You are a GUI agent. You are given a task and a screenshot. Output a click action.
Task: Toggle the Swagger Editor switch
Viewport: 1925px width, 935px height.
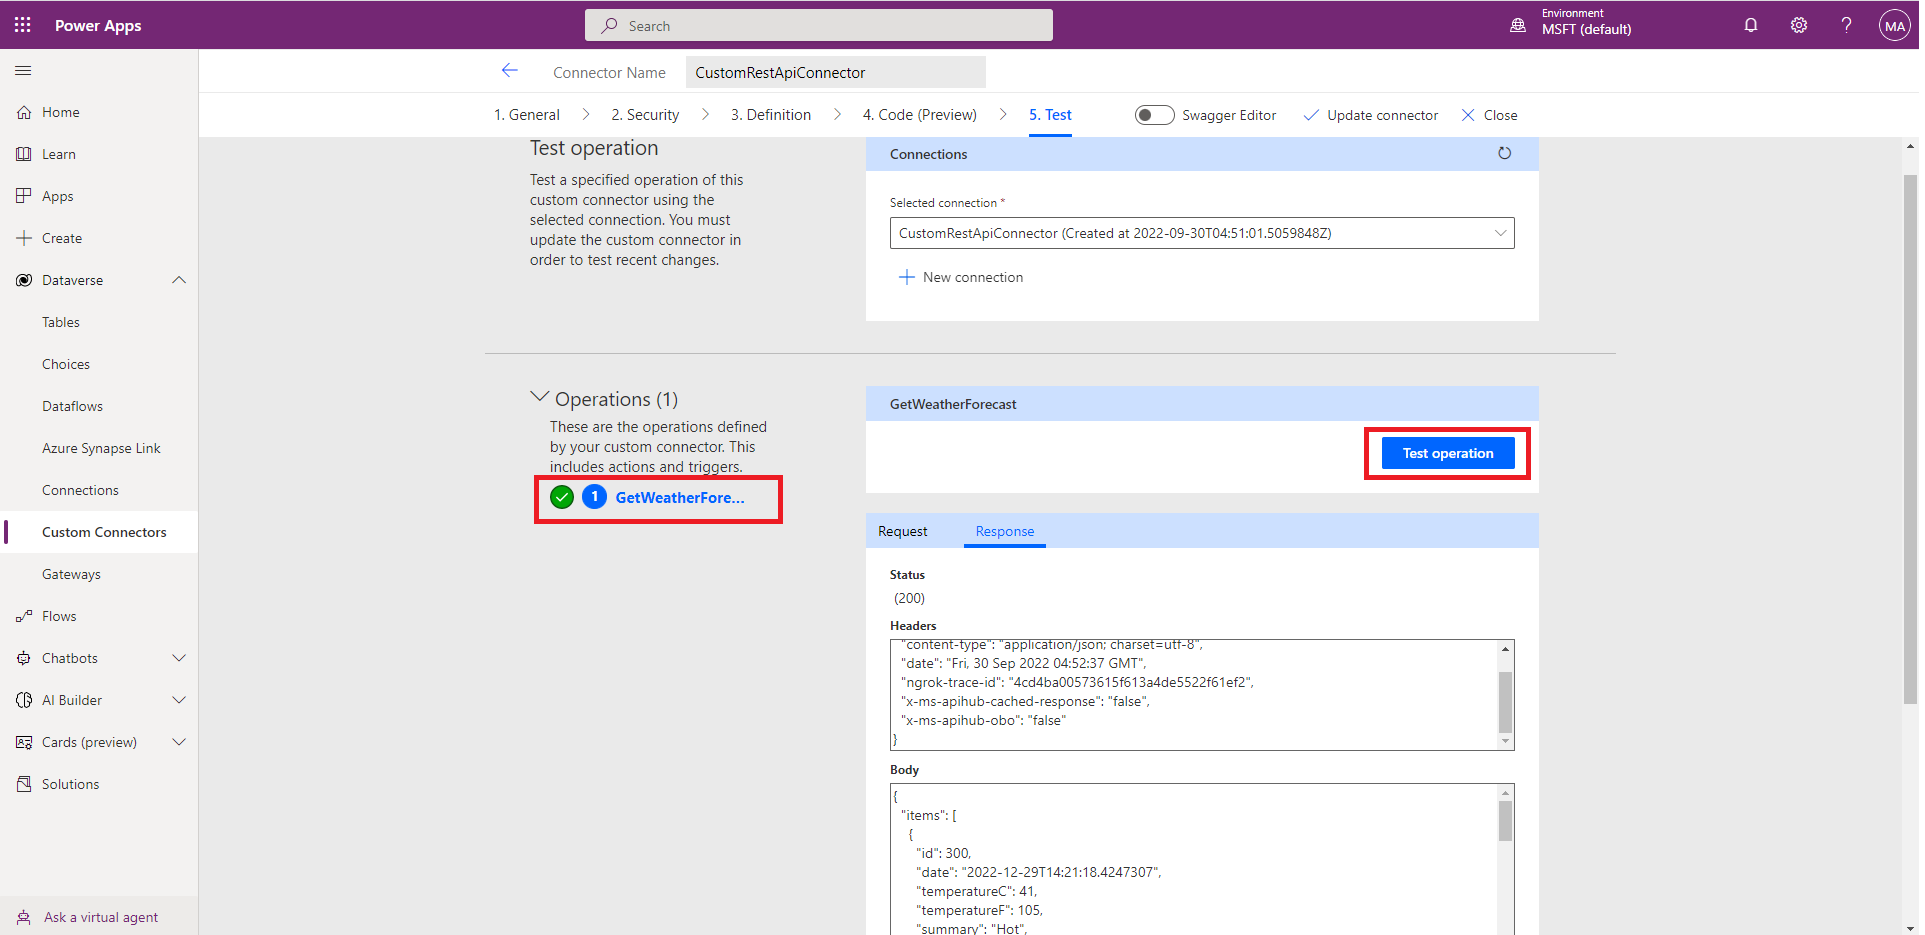(x=1154, y=115)
